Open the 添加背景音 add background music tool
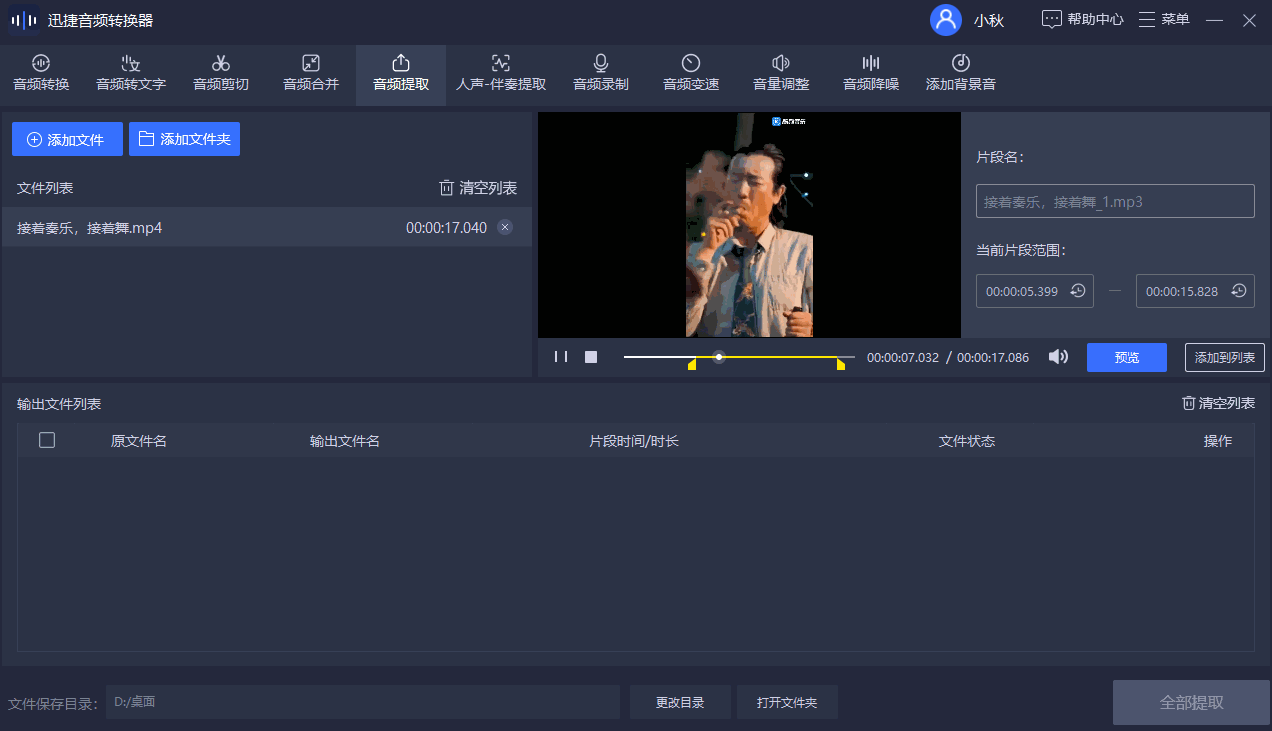Screen dimensions: 1272x731 [961, 74]
